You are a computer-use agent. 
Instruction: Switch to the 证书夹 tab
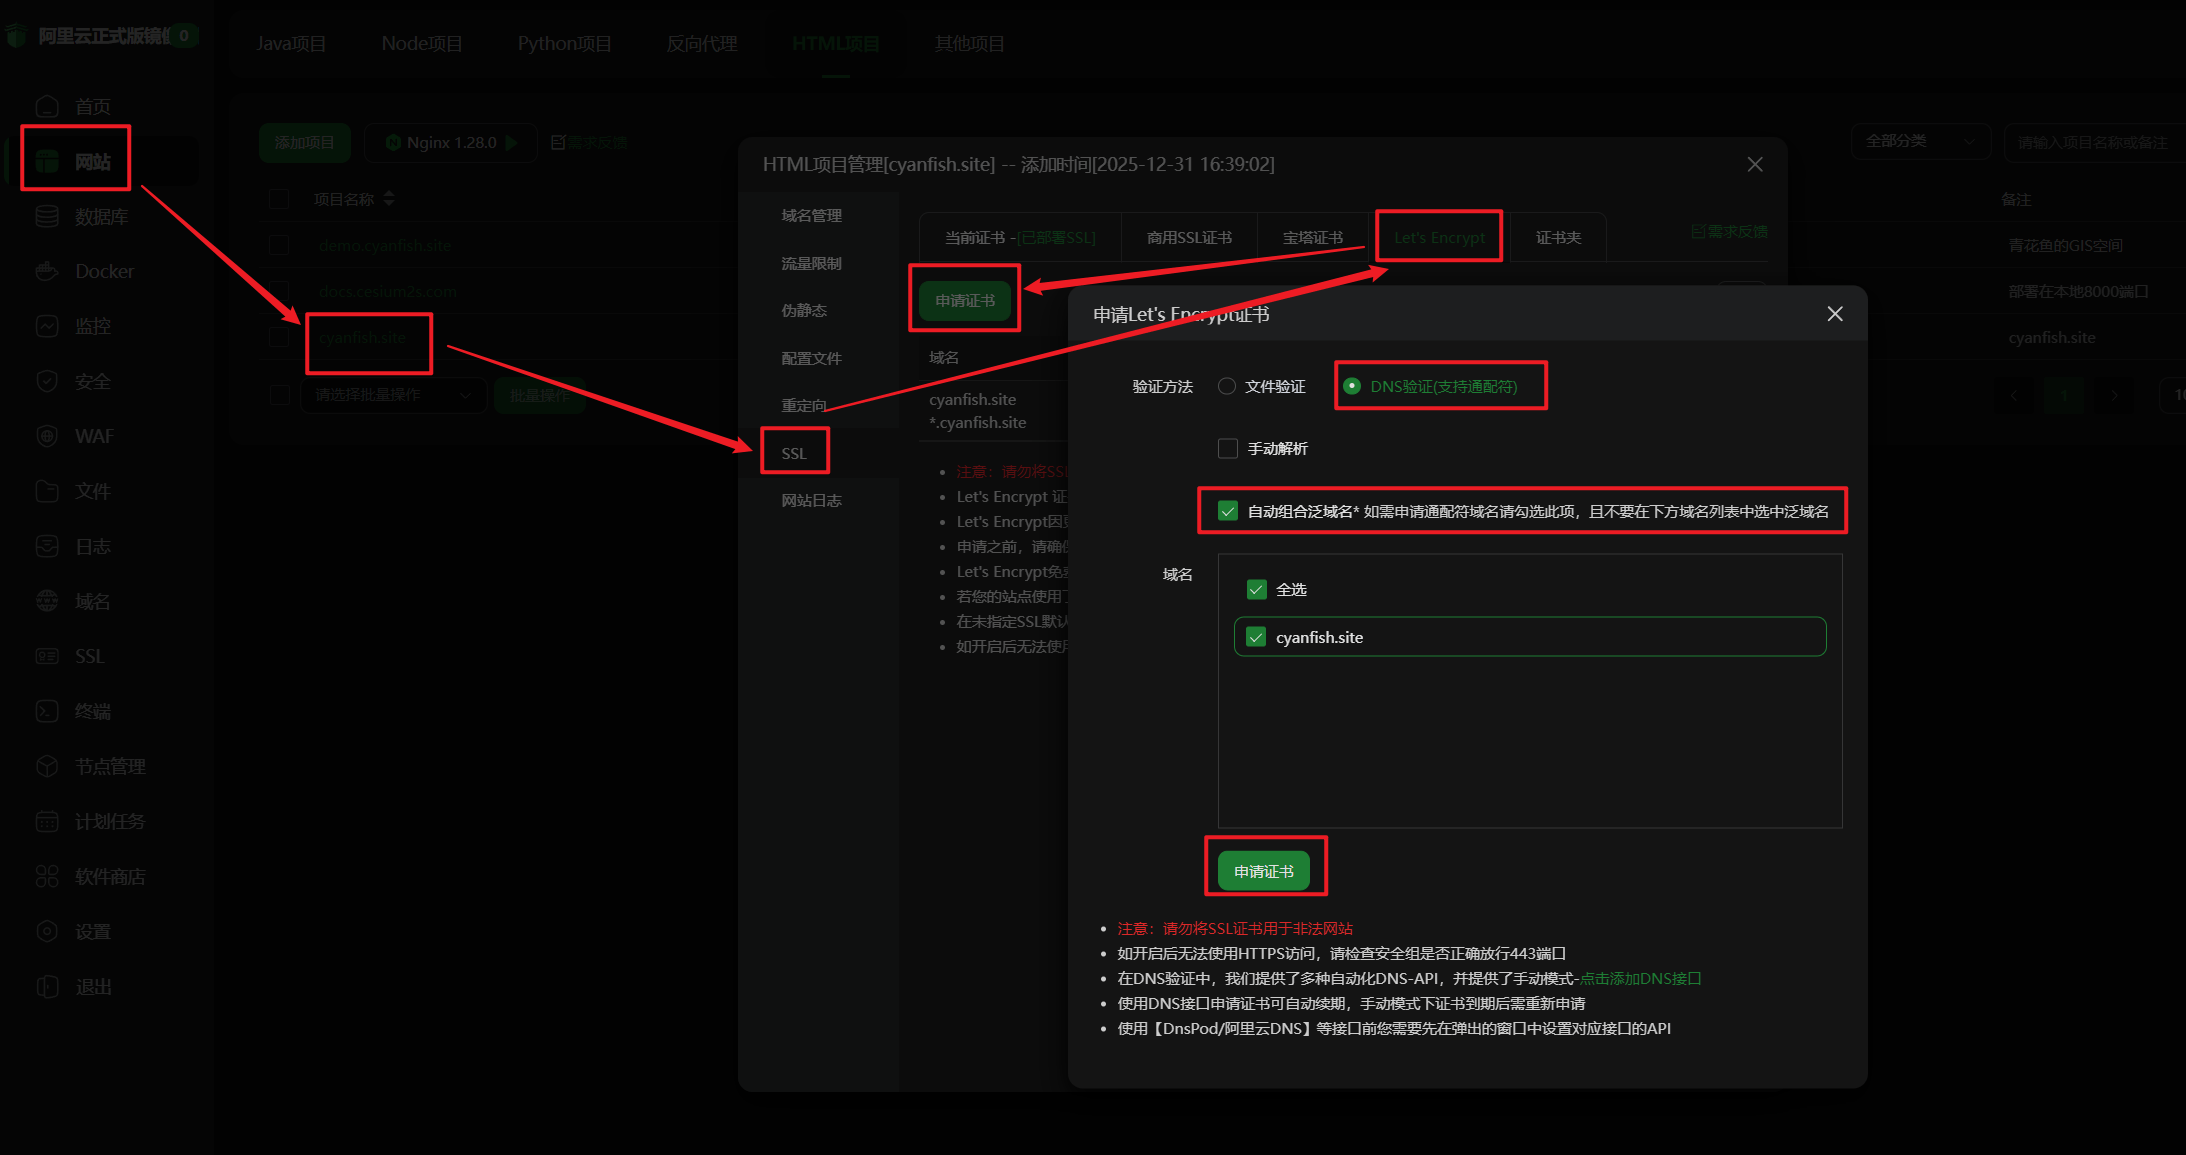tap(1558, 237)
